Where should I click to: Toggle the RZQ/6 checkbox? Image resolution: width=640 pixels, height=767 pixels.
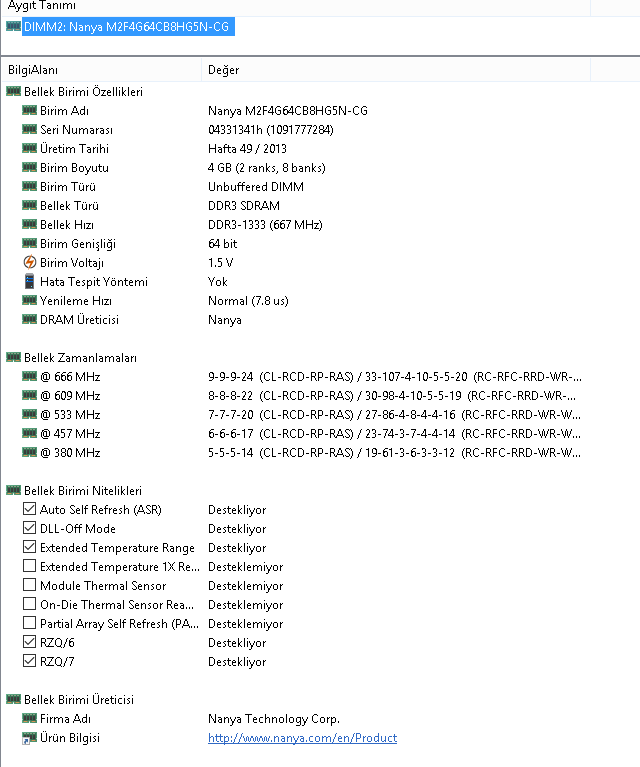[x=29, y=642]
